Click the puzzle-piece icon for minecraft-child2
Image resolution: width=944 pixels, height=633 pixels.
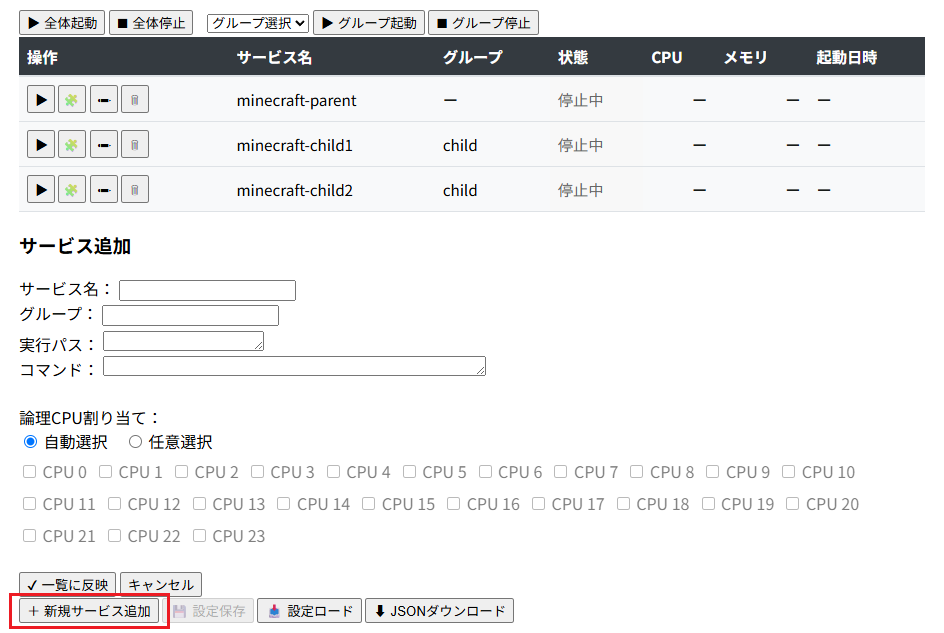point(71,189)
